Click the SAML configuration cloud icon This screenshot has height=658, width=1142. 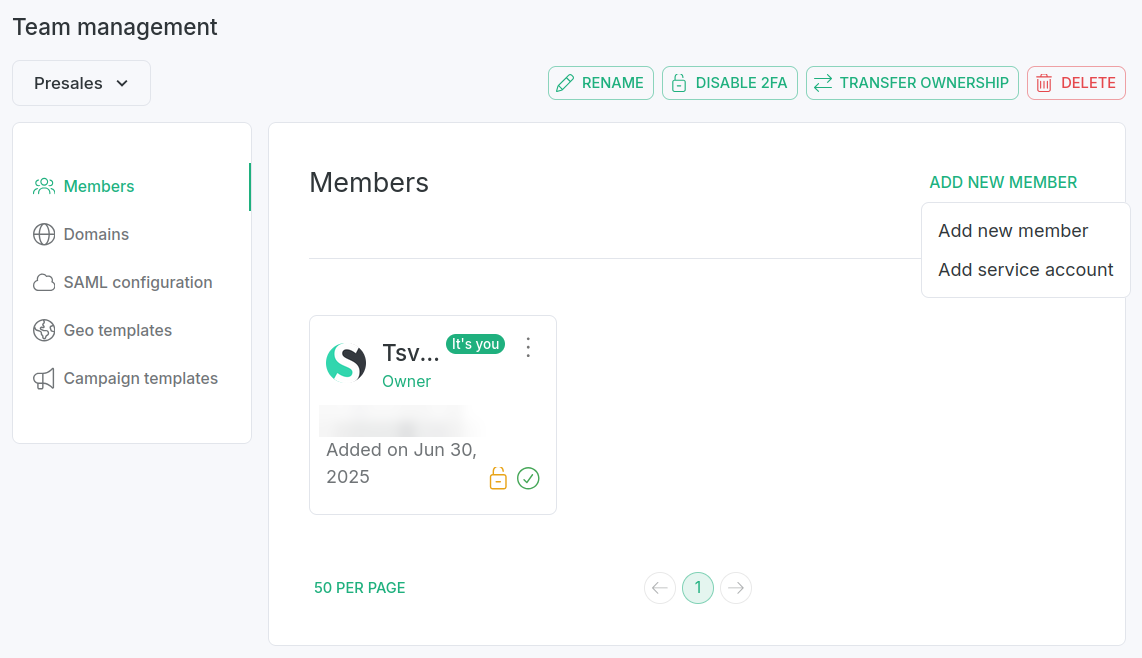click(x=44, y=282)
